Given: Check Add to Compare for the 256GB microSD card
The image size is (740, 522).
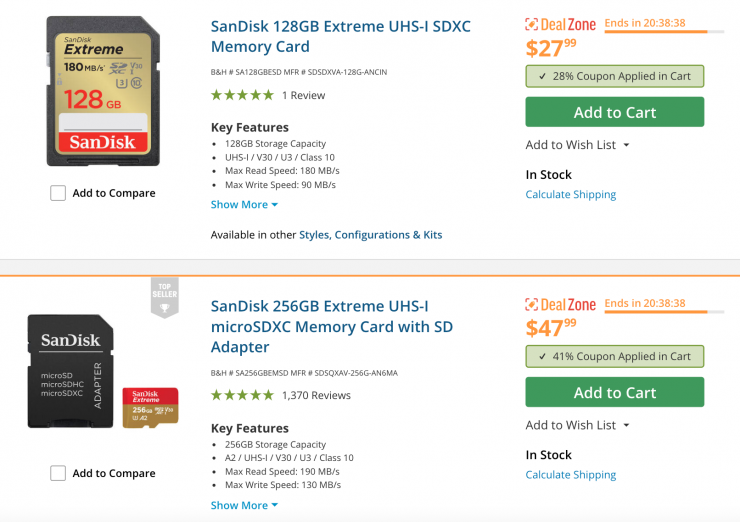Looking at the screenshot, I should click(x=58, y=473).
